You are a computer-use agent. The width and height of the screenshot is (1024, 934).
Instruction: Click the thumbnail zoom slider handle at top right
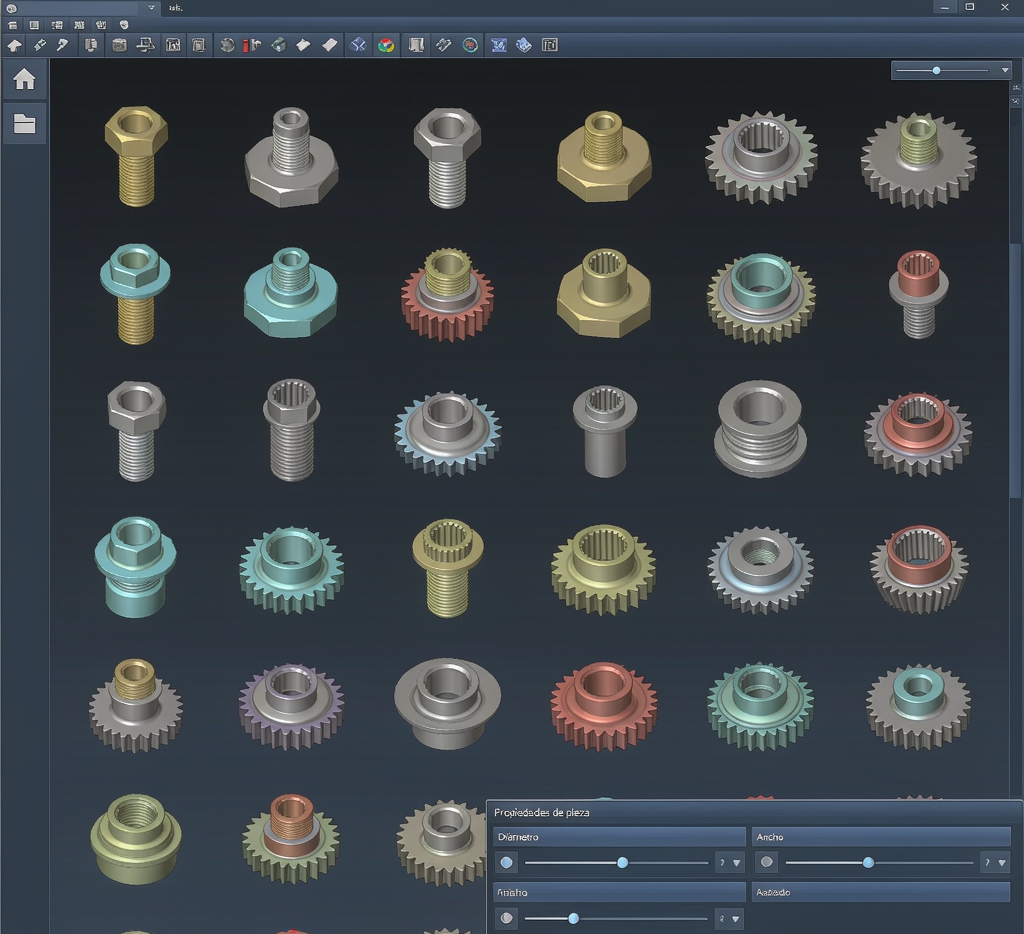click(x=936, y=70)
